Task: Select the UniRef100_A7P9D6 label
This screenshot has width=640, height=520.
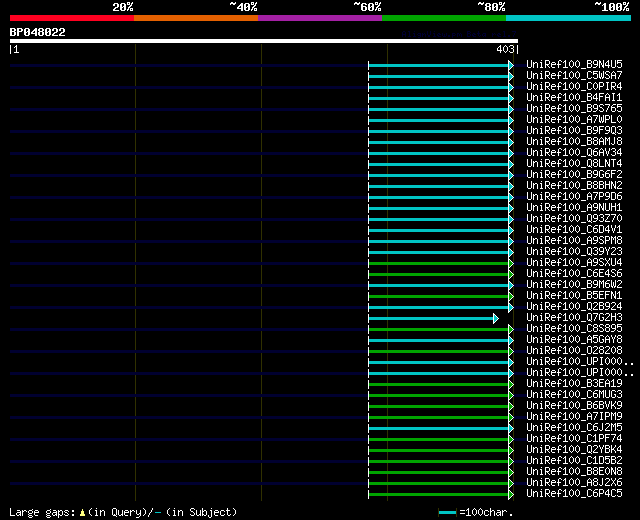Action: tap(574, 196)
